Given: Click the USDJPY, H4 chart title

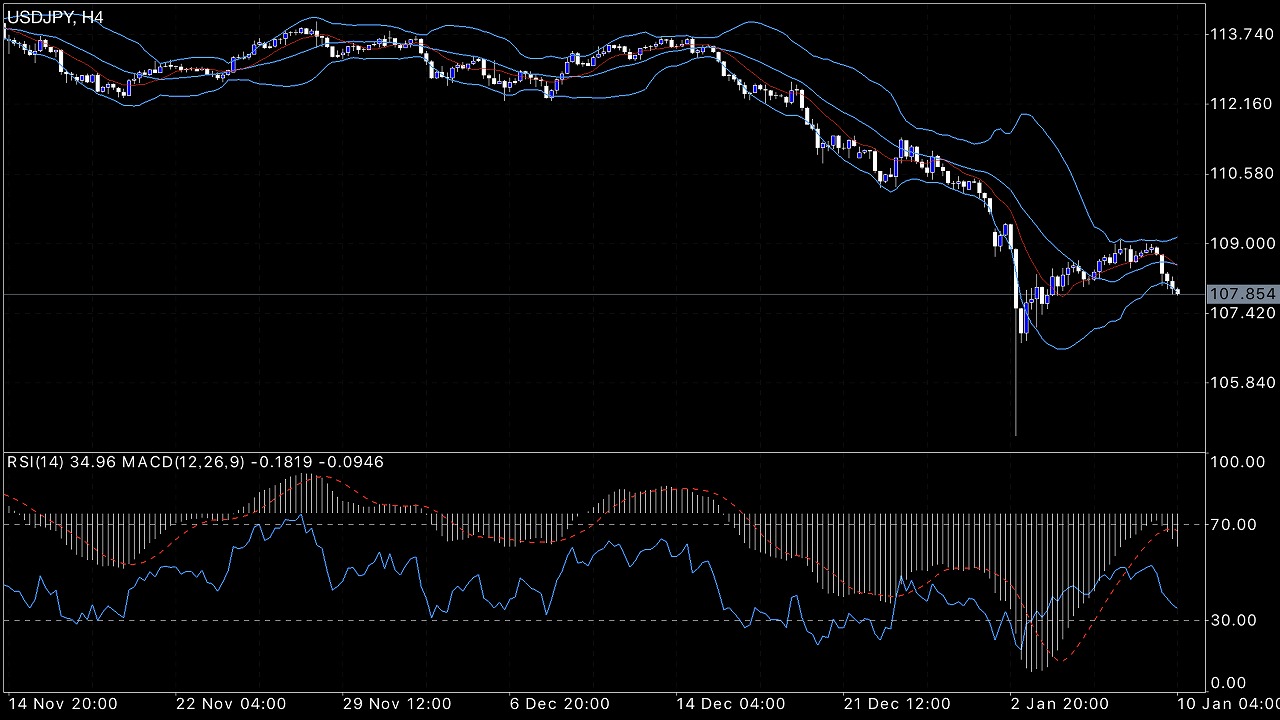Looking at the screenshot, I should click(54, 18).
